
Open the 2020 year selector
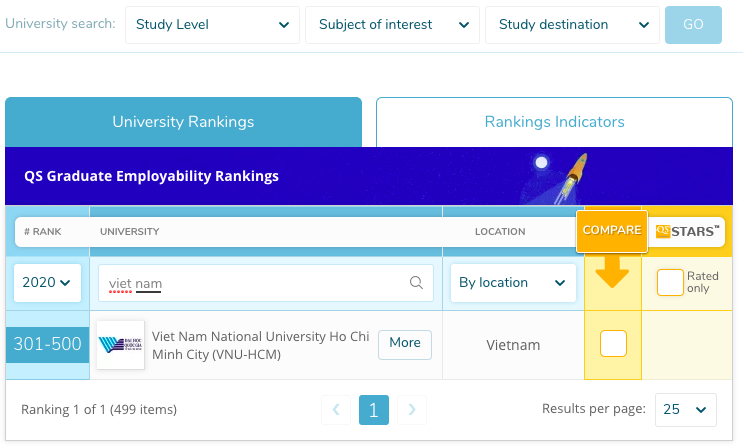tap(47, 283)
